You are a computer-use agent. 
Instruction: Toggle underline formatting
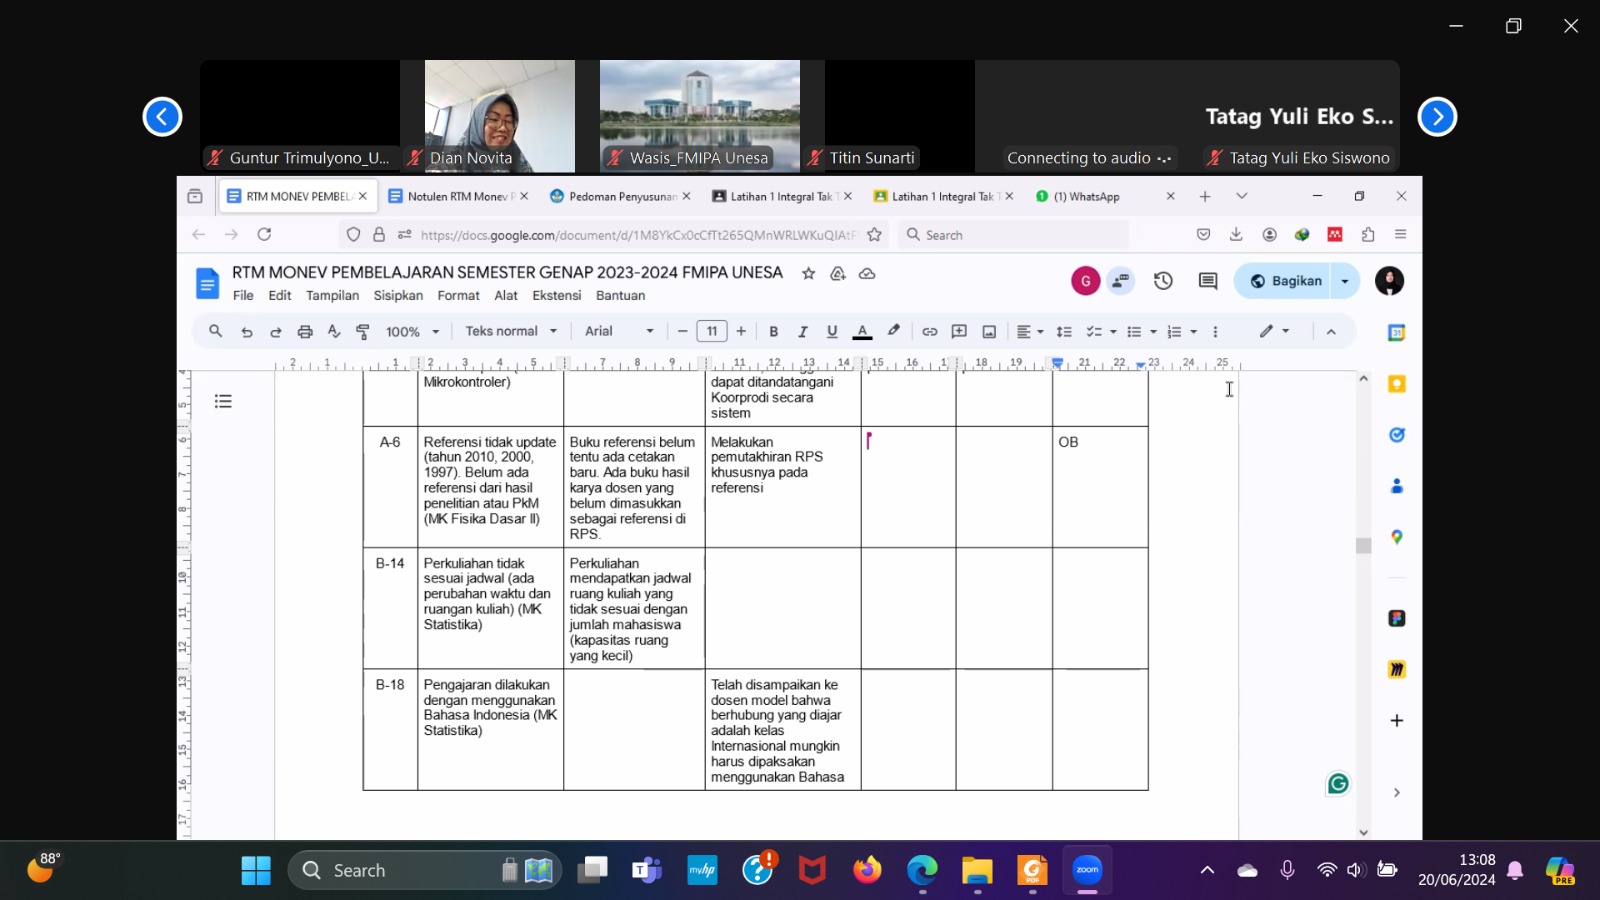coord(831,332)
